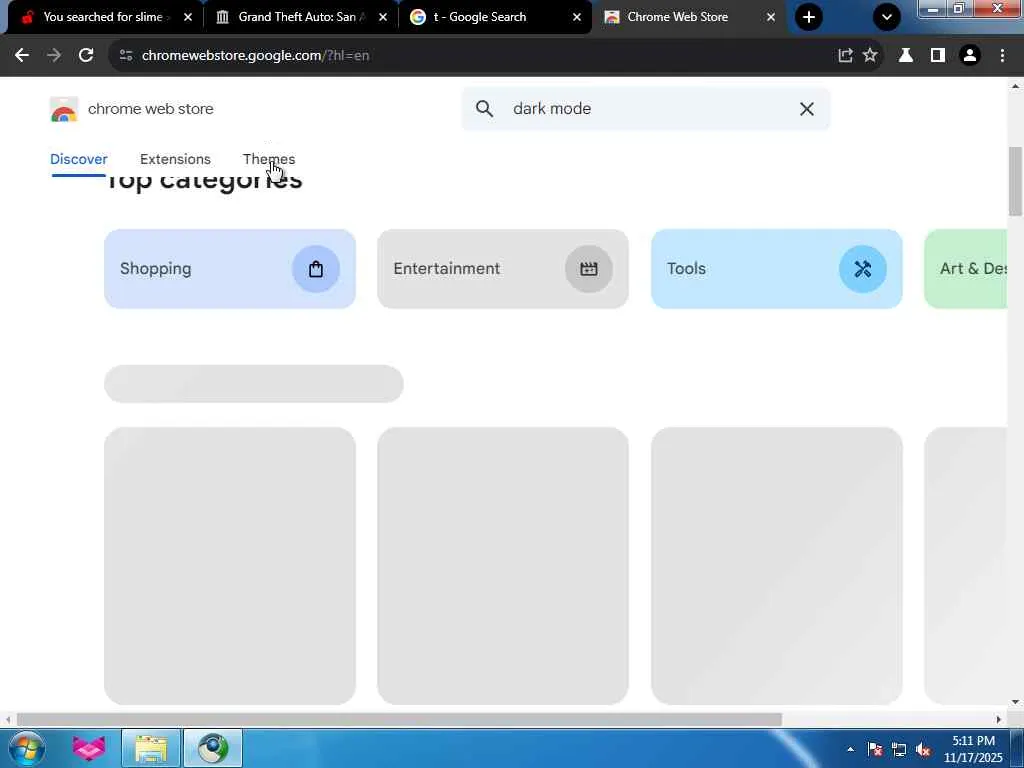Open the Art & Design category card

(x=966, y=269)
